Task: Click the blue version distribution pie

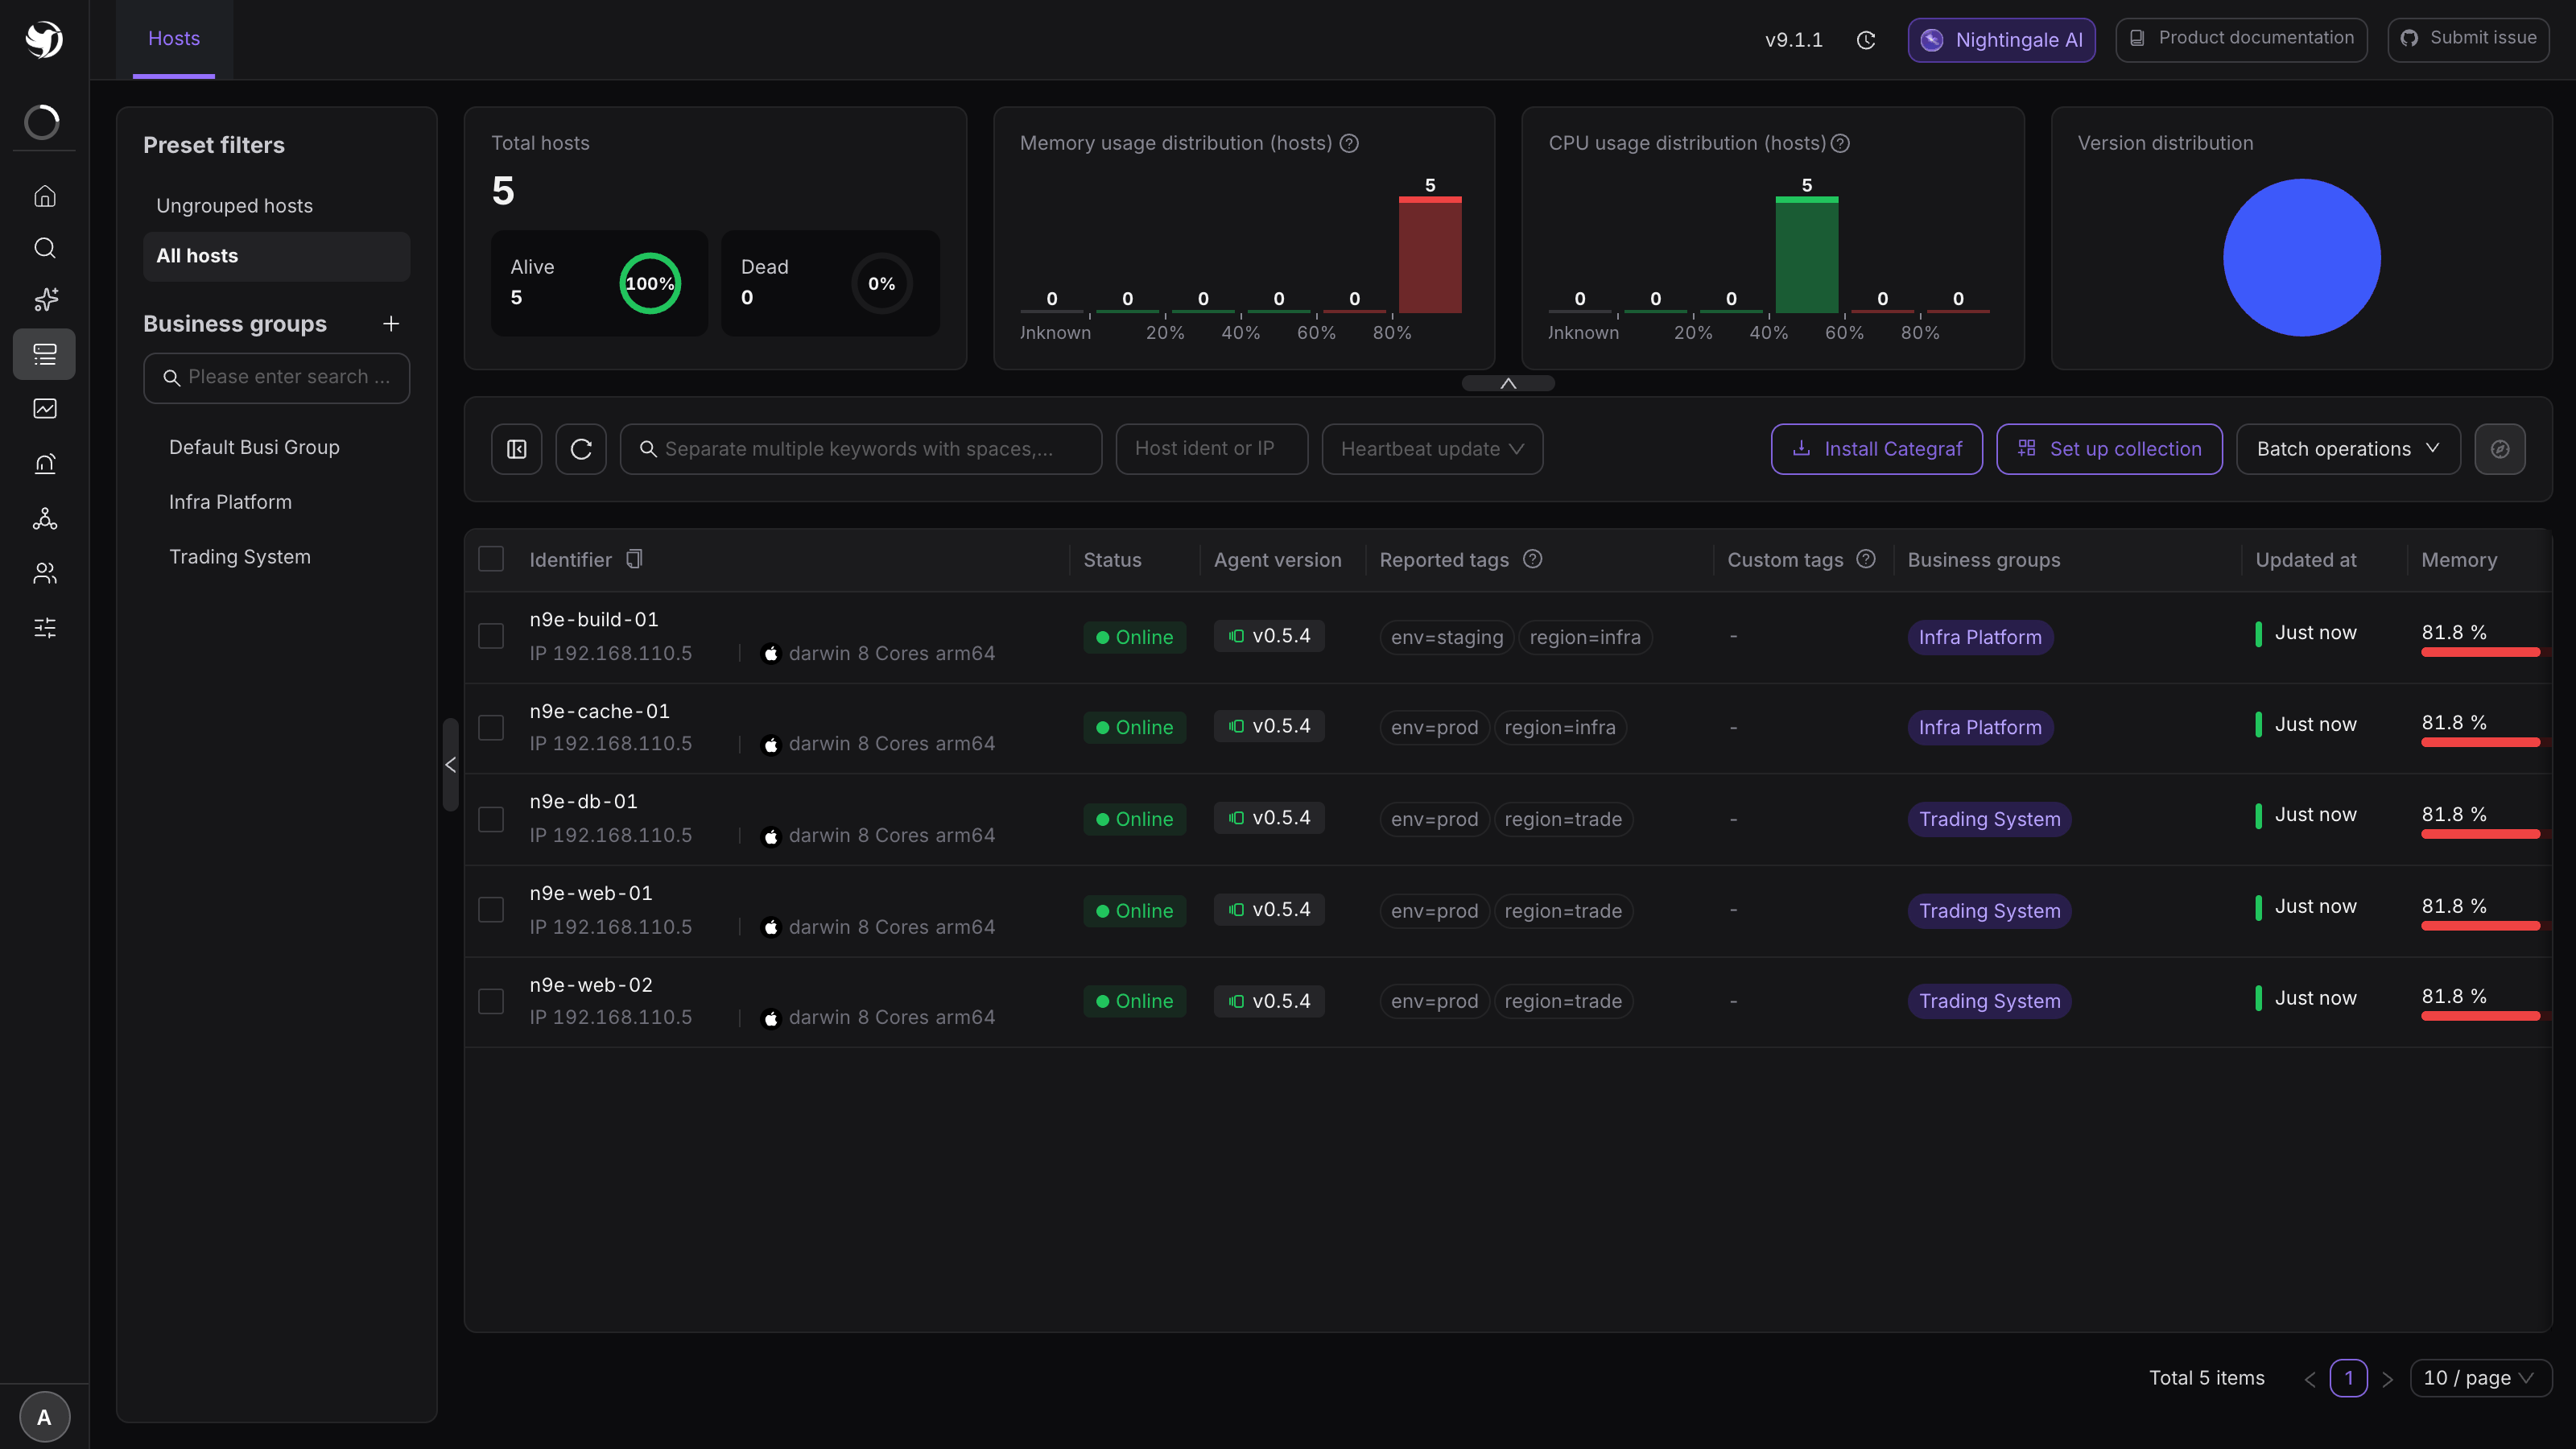Action: point(2301,258)
